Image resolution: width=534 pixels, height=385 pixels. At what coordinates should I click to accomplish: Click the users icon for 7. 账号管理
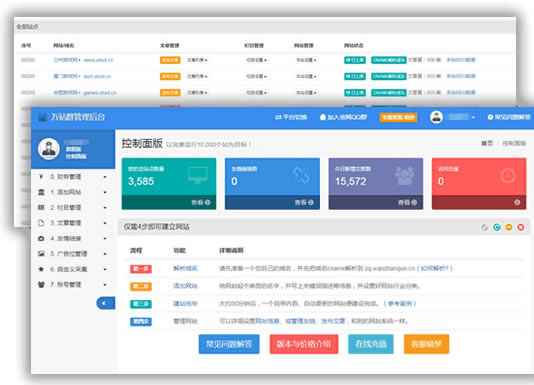(41, 284)
